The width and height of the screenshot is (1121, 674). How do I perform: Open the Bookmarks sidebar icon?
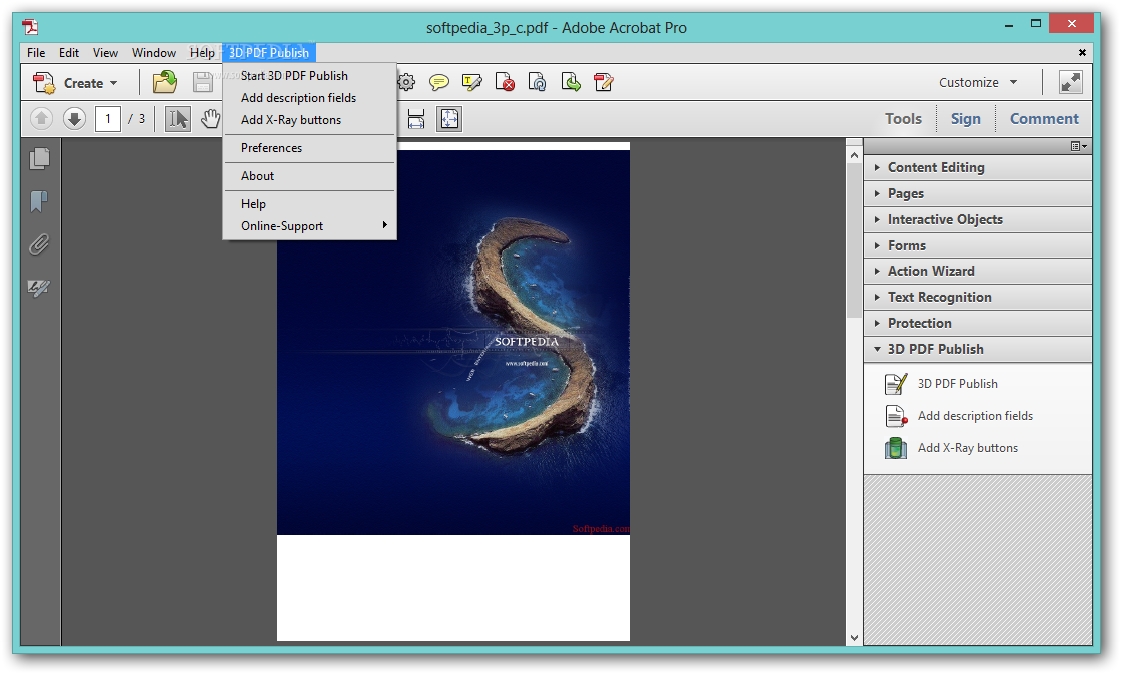point(40,202)
